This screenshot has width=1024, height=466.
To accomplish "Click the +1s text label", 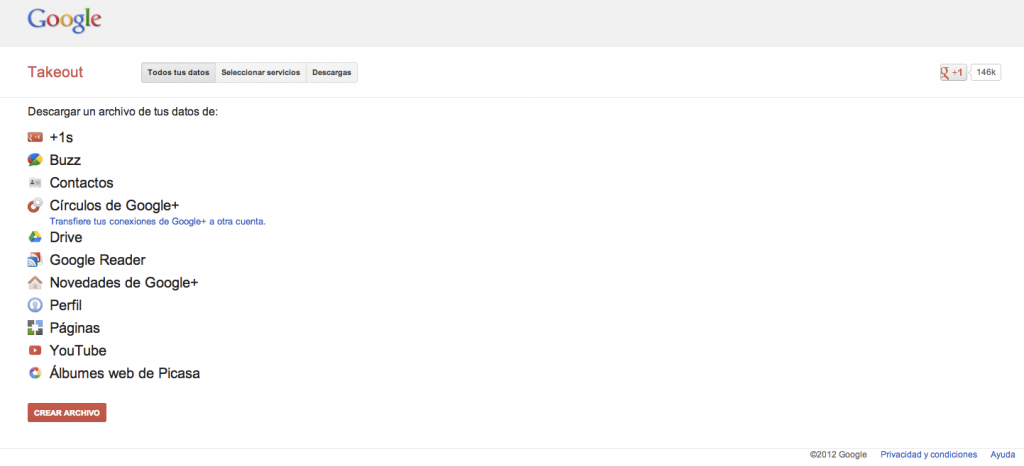I will pos(61,138).
